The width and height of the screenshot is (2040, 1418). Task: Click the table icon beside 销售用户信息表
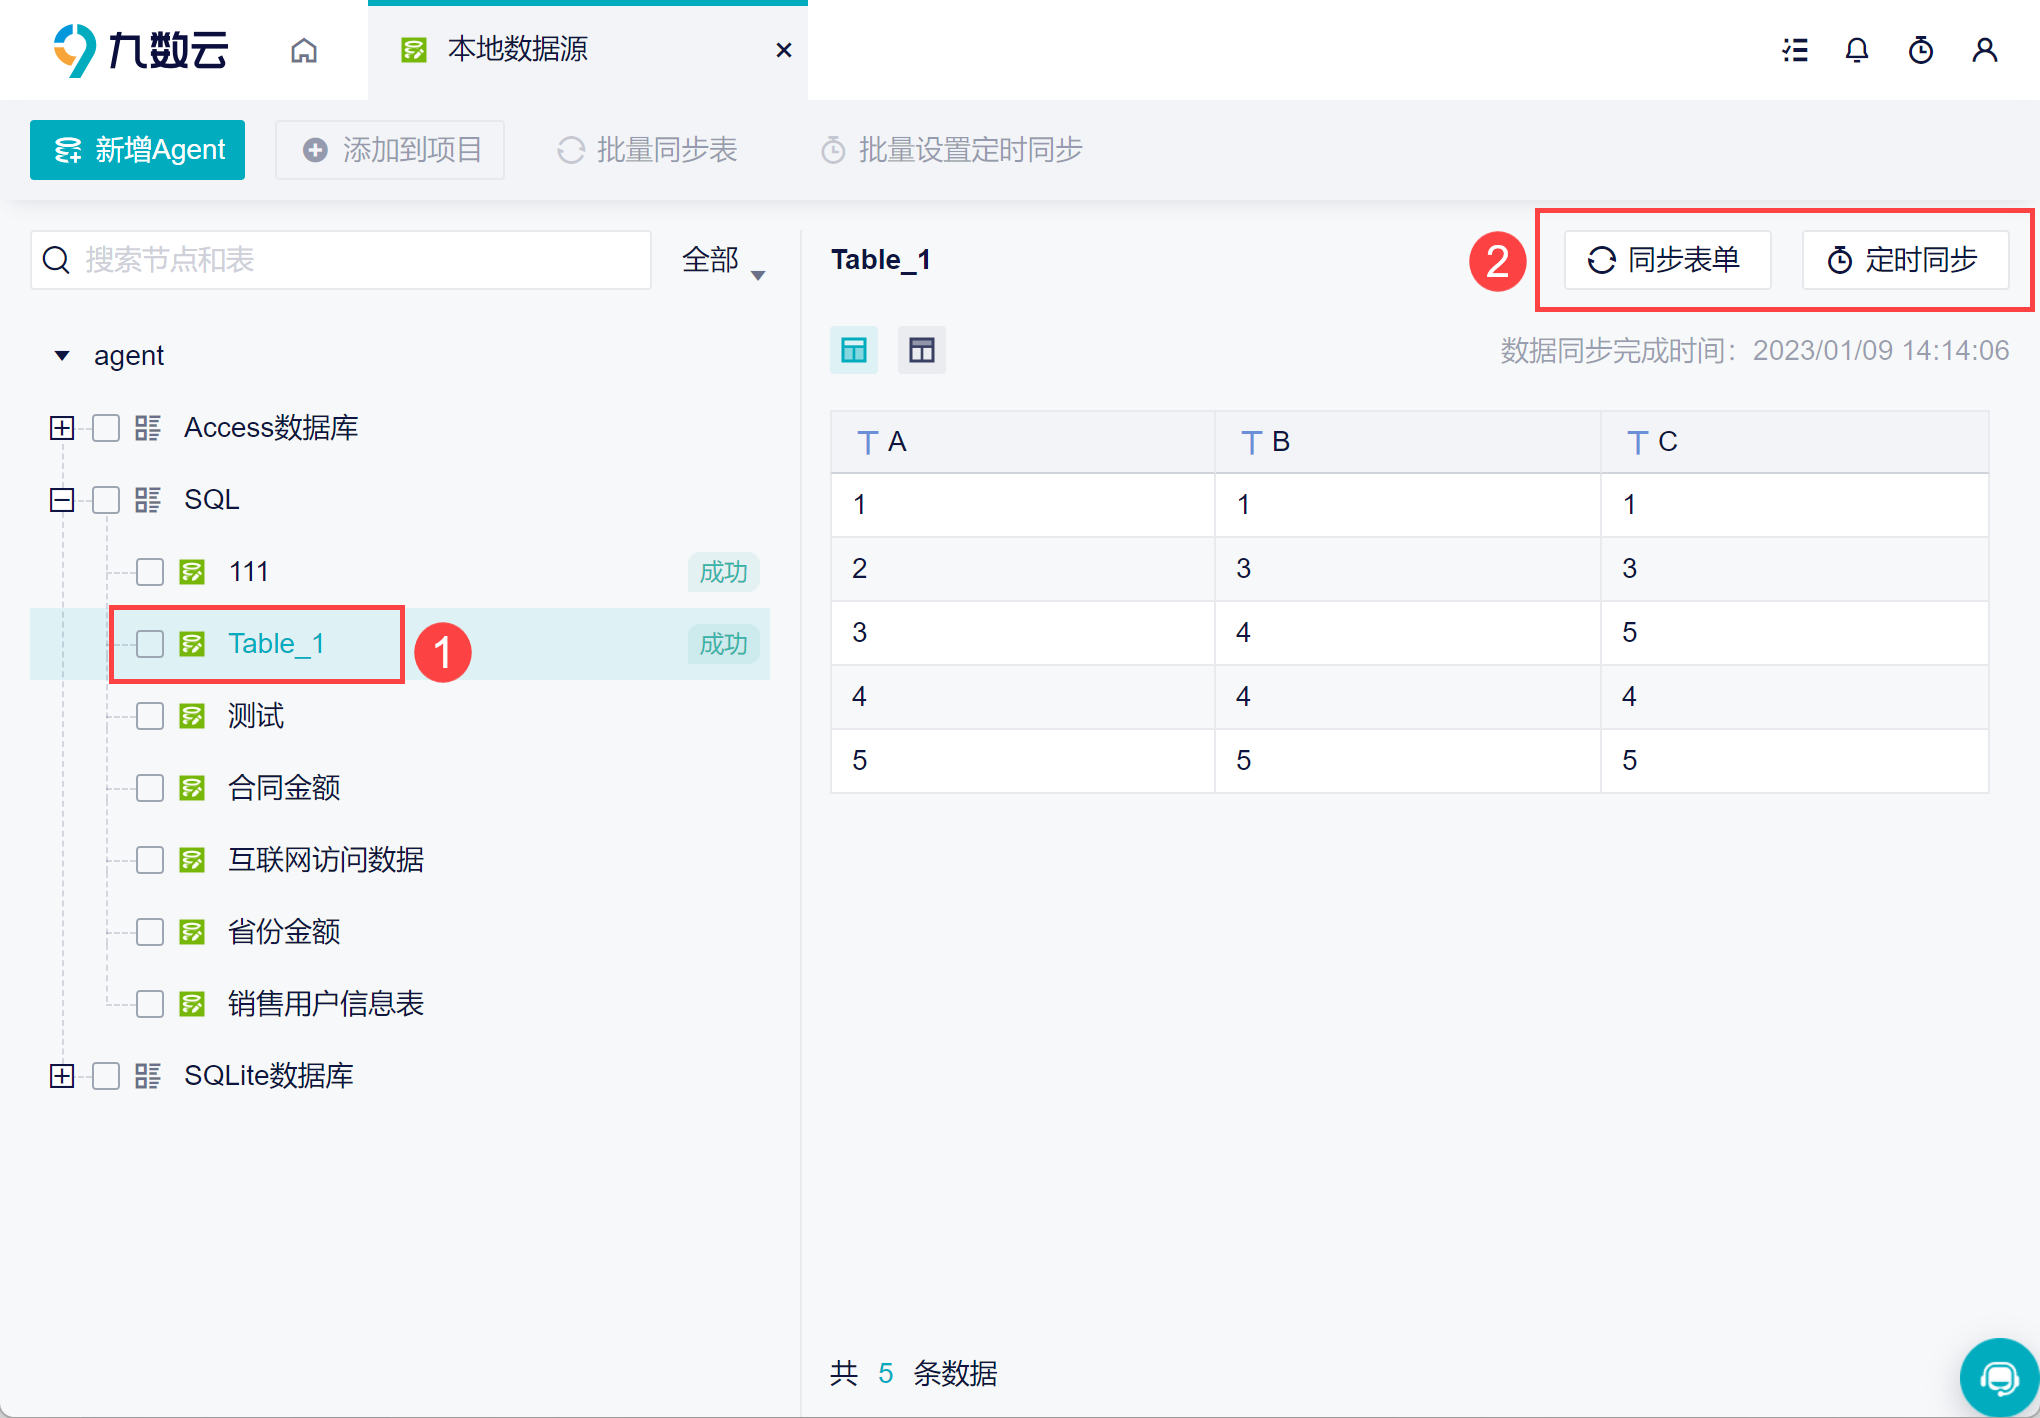(192, 1004)
